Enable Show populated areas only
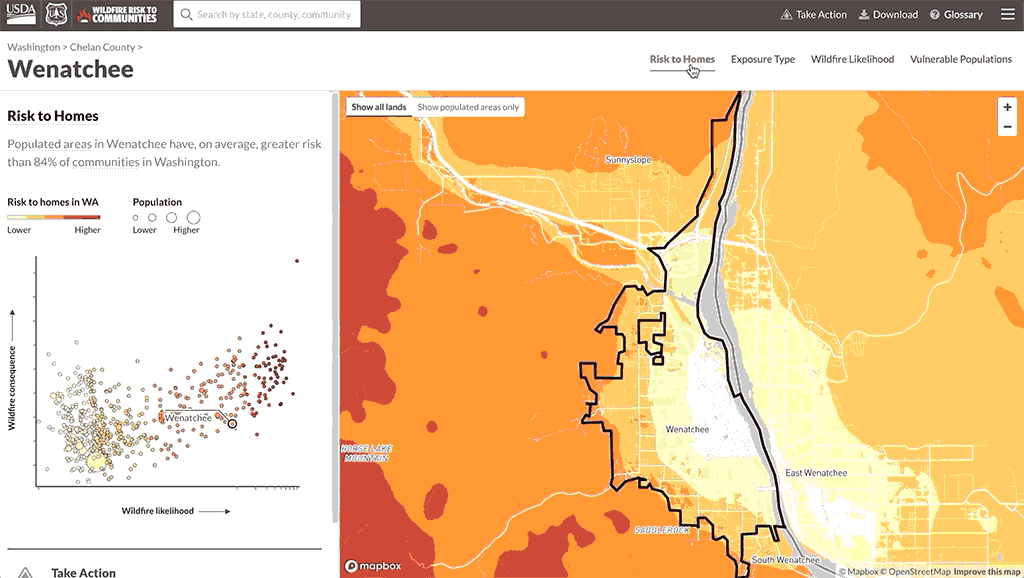Image resolution: width=1024 pixels, height=578 pixels. [470, 106]
